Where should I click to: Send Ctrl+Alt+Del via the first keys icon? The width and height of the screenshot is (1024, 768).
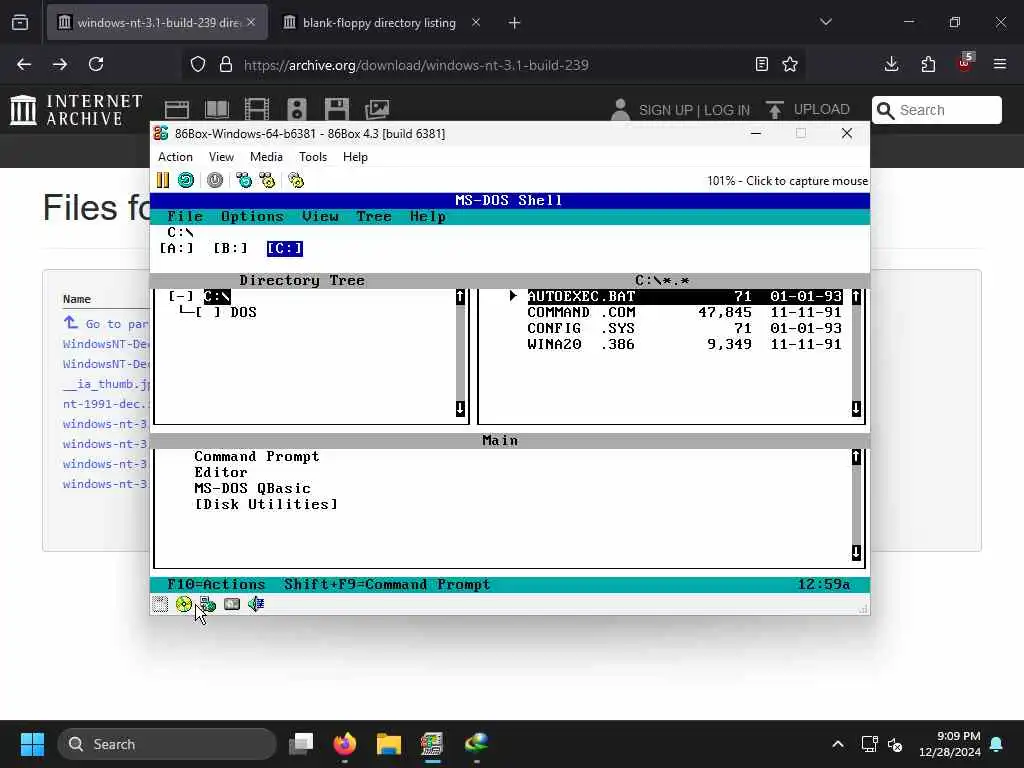click(244, 180)
